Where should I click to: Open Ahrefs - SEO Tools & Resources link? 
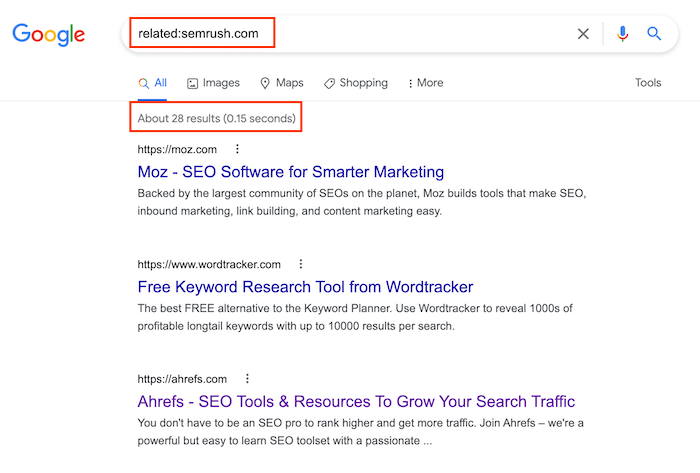(356, 402)
